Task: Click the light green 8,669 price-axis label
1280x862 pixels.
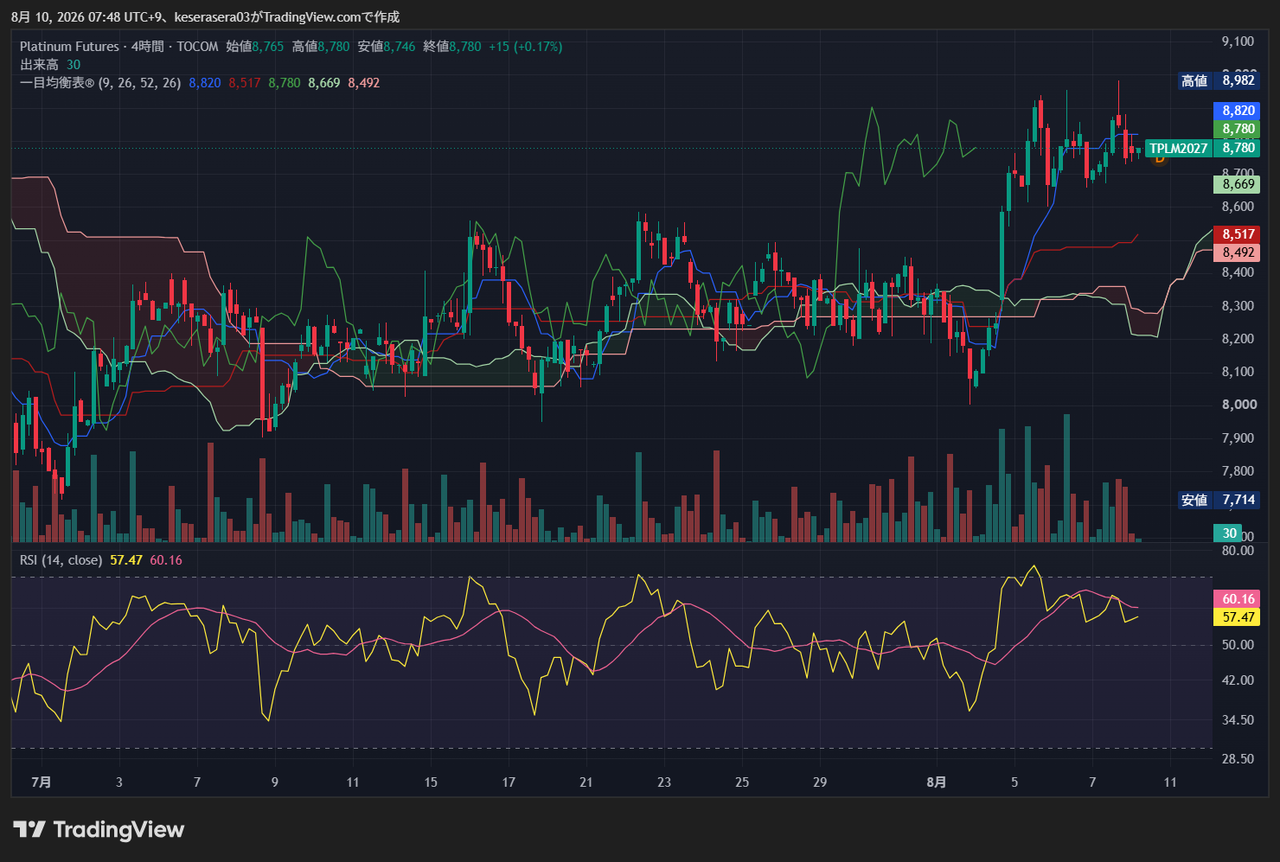Action: point(1238,184)
